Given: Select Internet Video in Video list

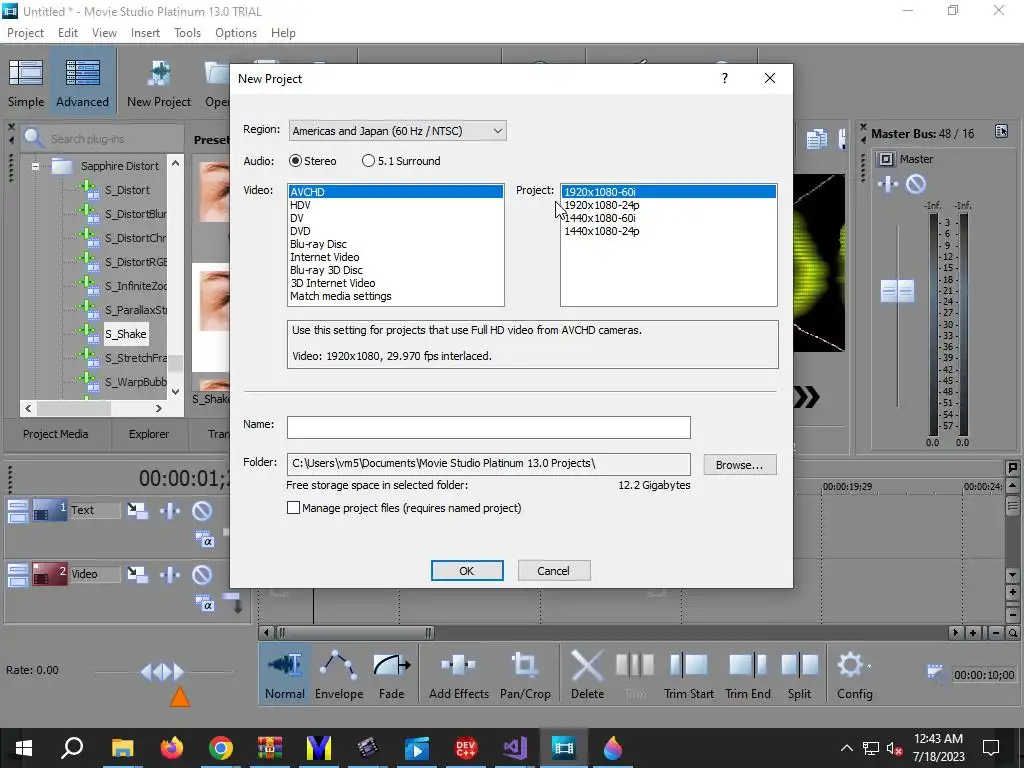Looking at the screenshot, I should tap(395, 257).
